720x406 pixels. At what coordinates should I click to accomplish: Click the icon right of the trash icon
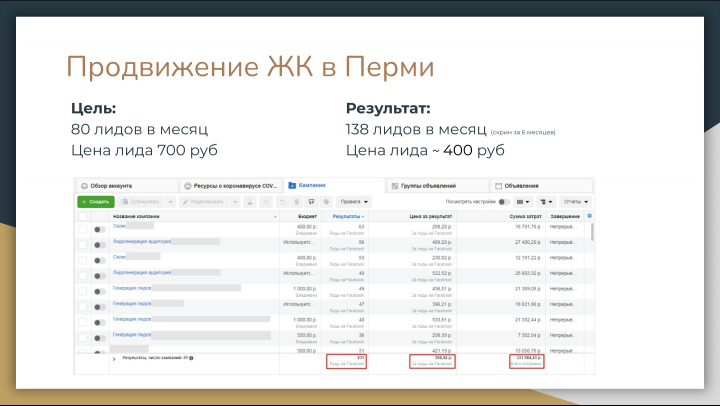coord(311,202)
